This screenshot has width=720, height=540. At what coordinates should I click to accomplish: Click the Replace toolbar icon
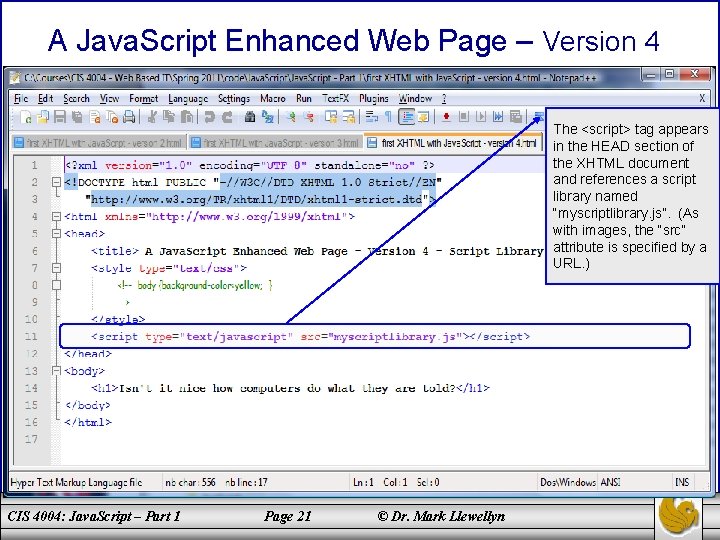[267, 117]
